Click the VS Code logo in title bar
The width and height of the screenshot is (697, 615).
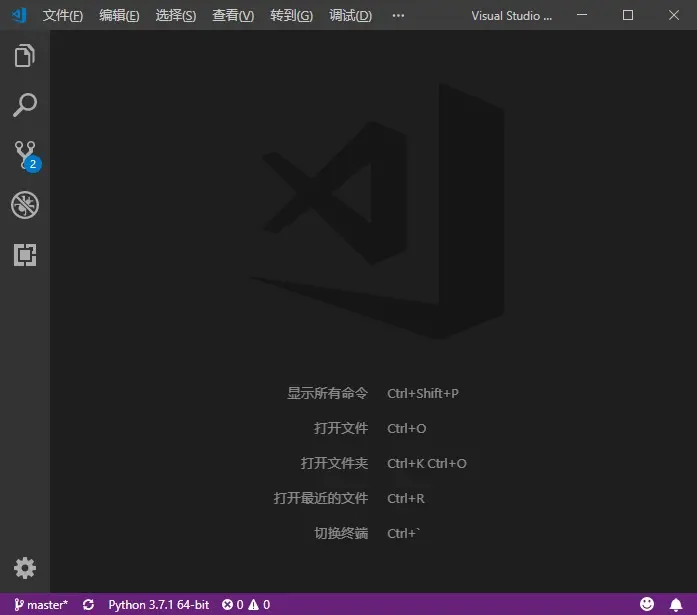[19, 15]
